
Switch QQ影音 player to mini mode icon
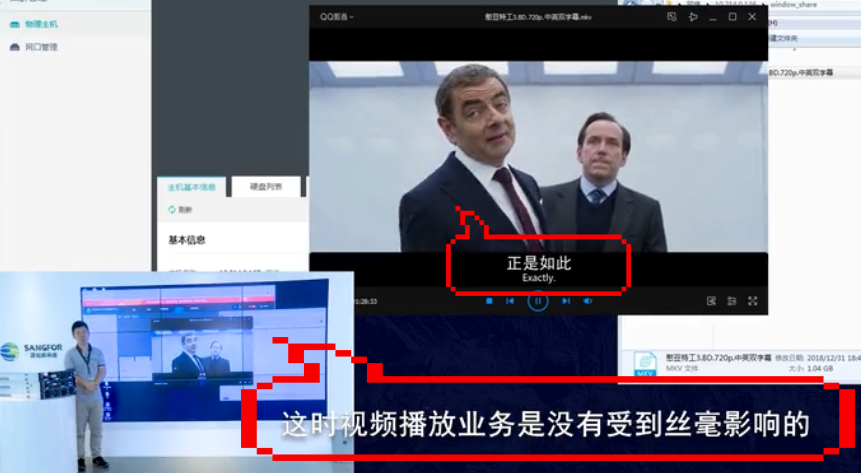pos(672,17)
